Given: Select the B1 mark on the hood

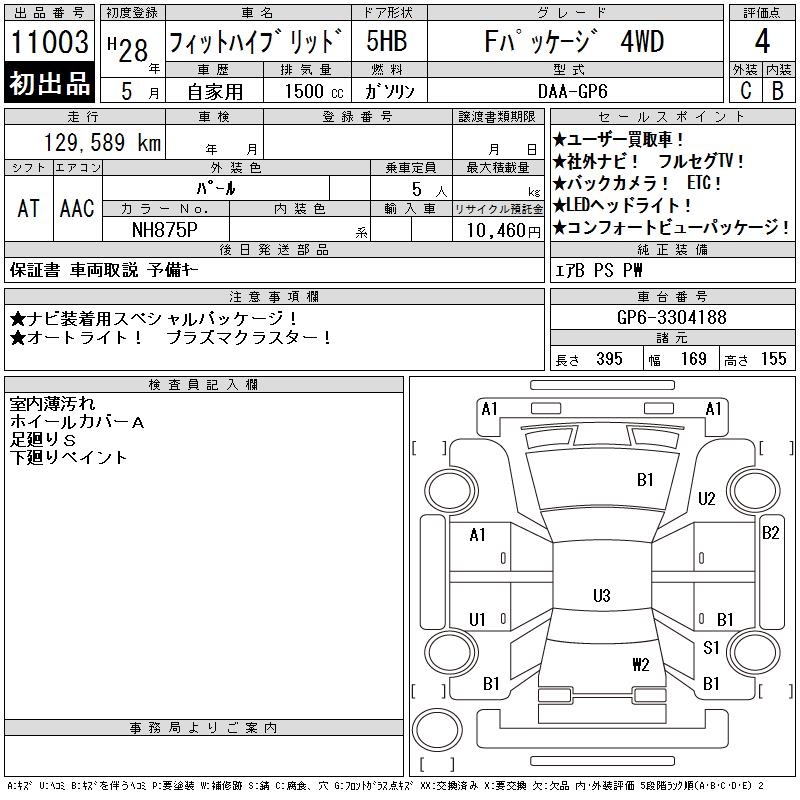Looking at the screenshot, I should pos(645,480).
